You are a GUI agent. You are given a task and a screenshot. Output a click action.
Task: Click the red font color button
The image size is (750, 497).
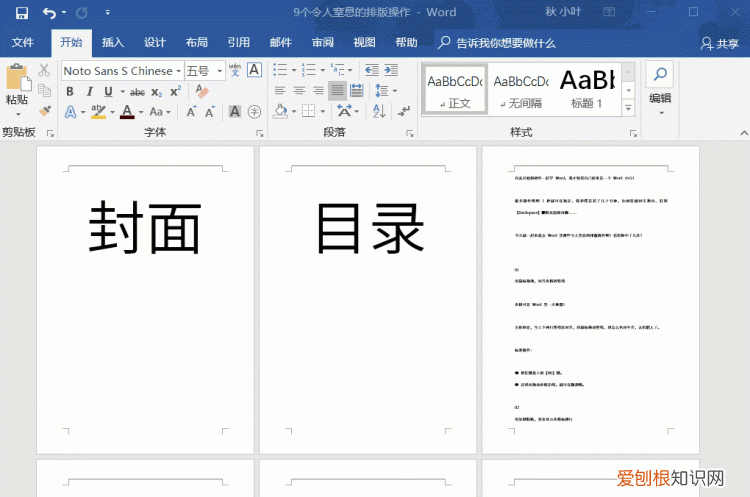(127, 112)
